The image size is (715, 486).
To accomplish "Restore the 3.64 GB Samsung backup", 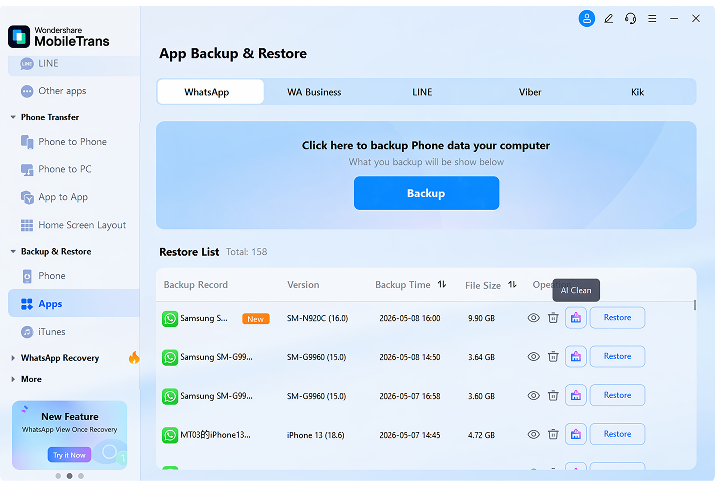I will (x=617, y=357).
